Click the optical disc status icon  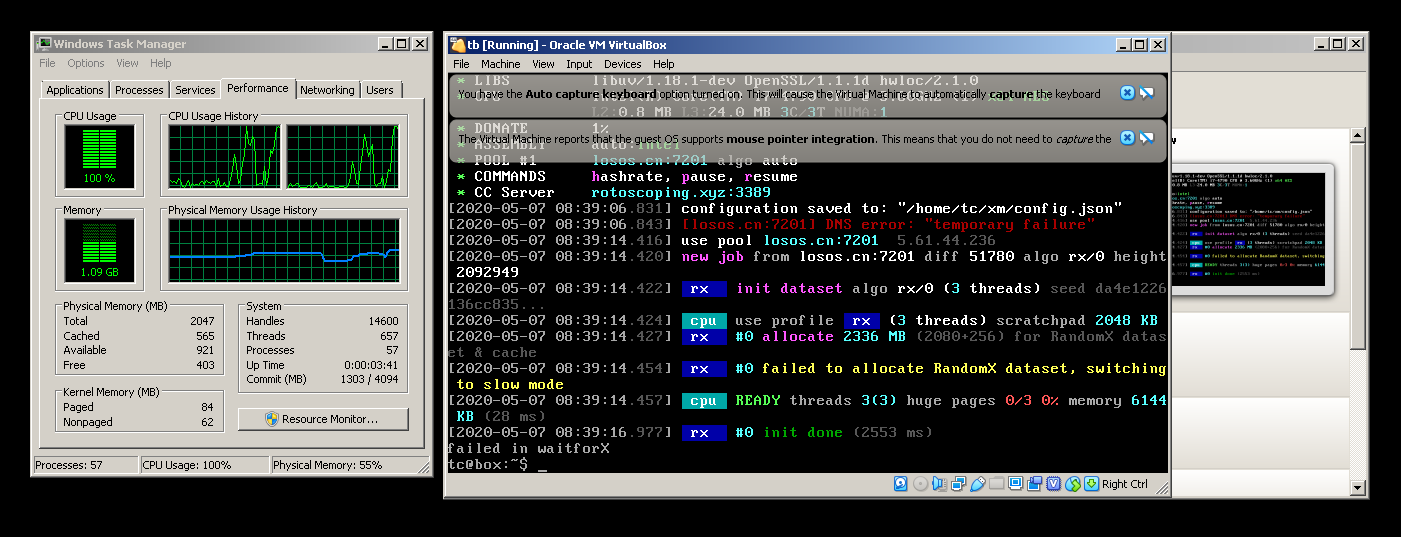920,484
